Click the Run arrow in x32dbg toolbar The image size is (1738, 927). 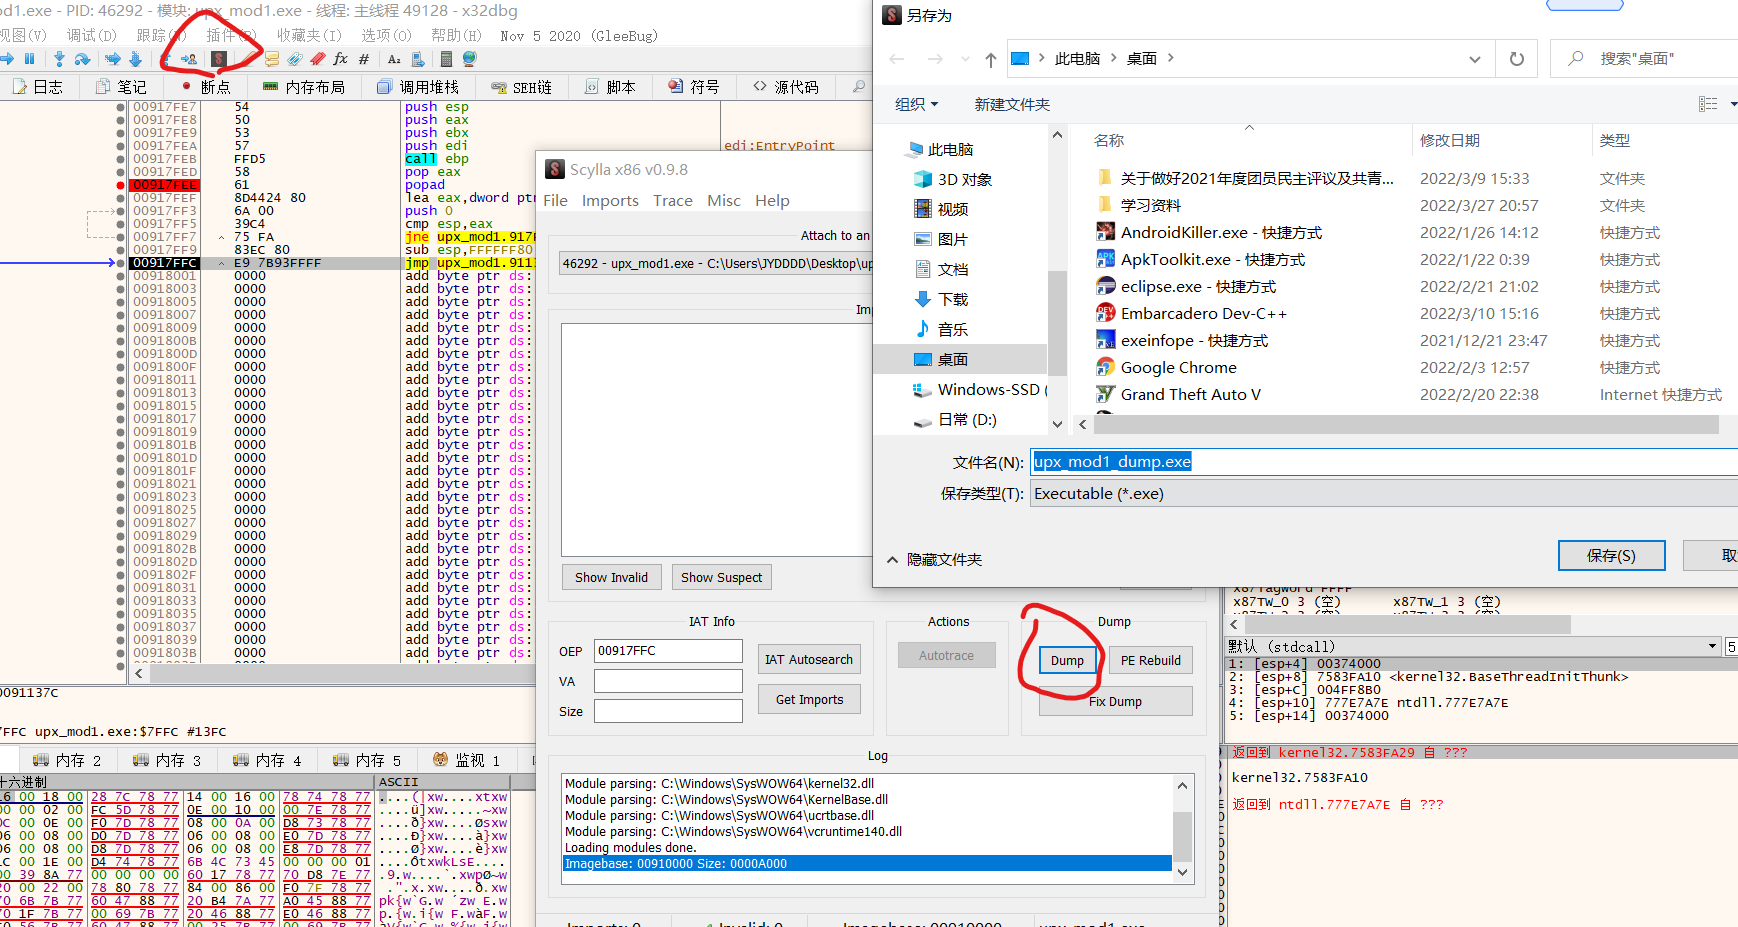click(x=7, y=59)
